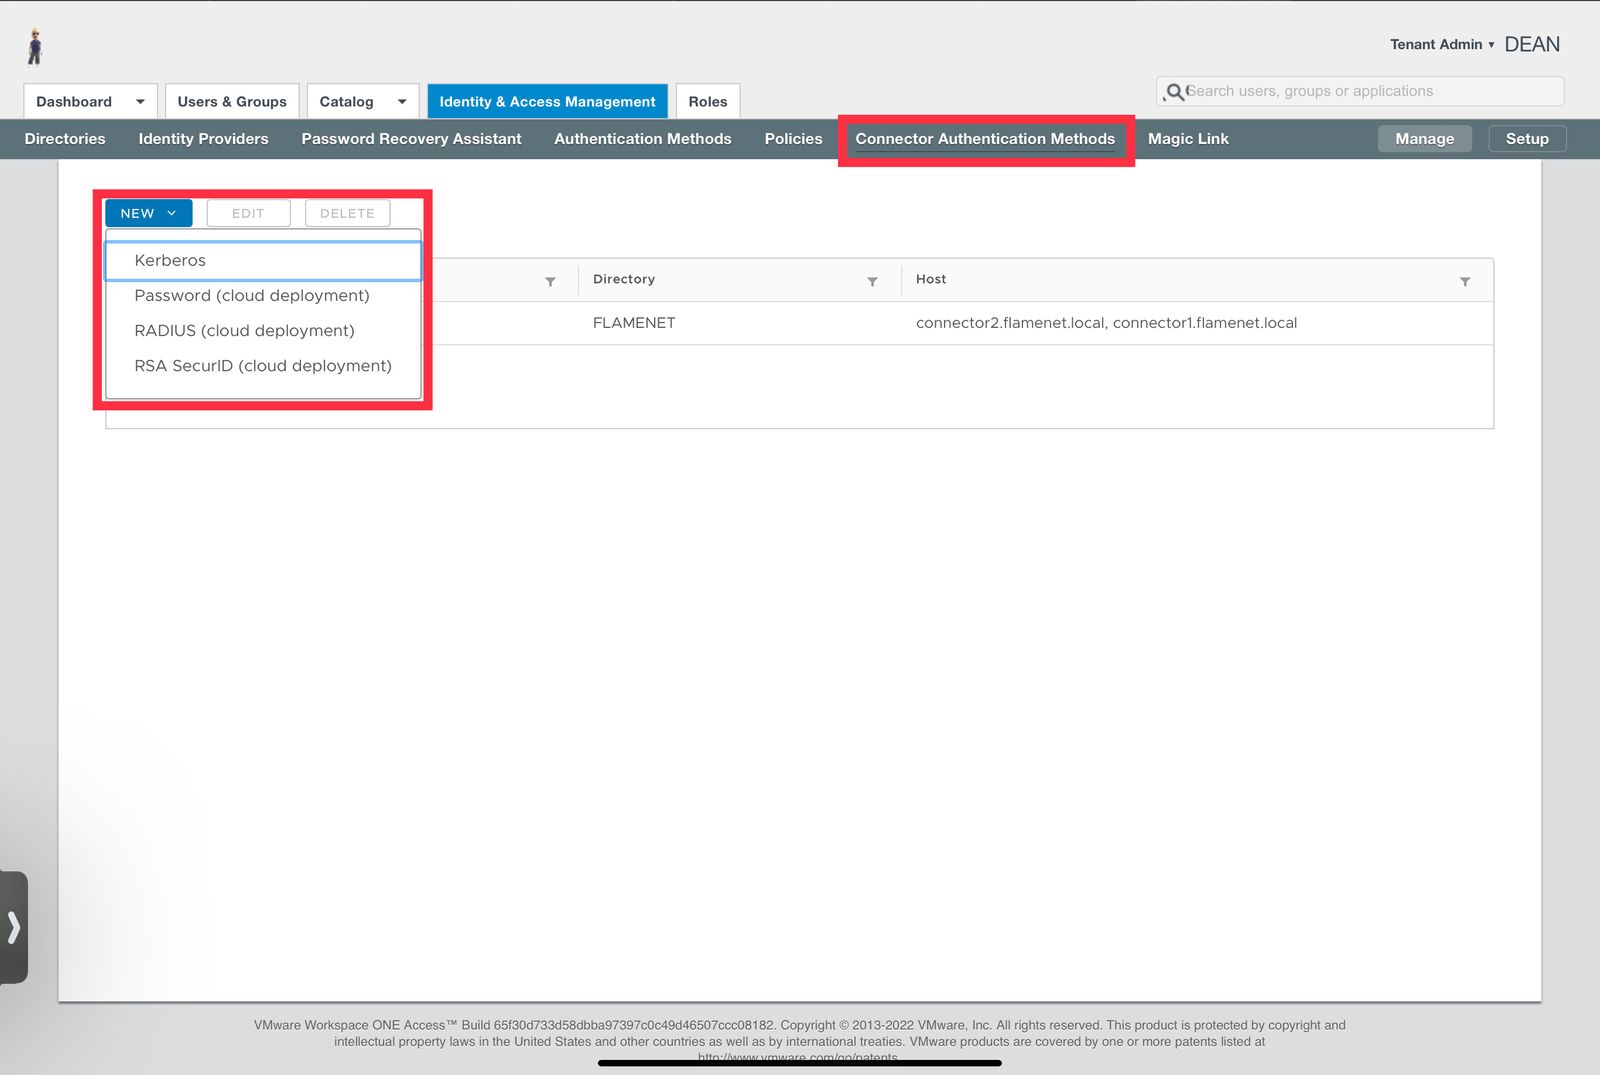Image resolution: width=1600 pixels, height=1075 pixels.
Task: Expand the Tenant Admin user menu
Action: point(1441,44)
